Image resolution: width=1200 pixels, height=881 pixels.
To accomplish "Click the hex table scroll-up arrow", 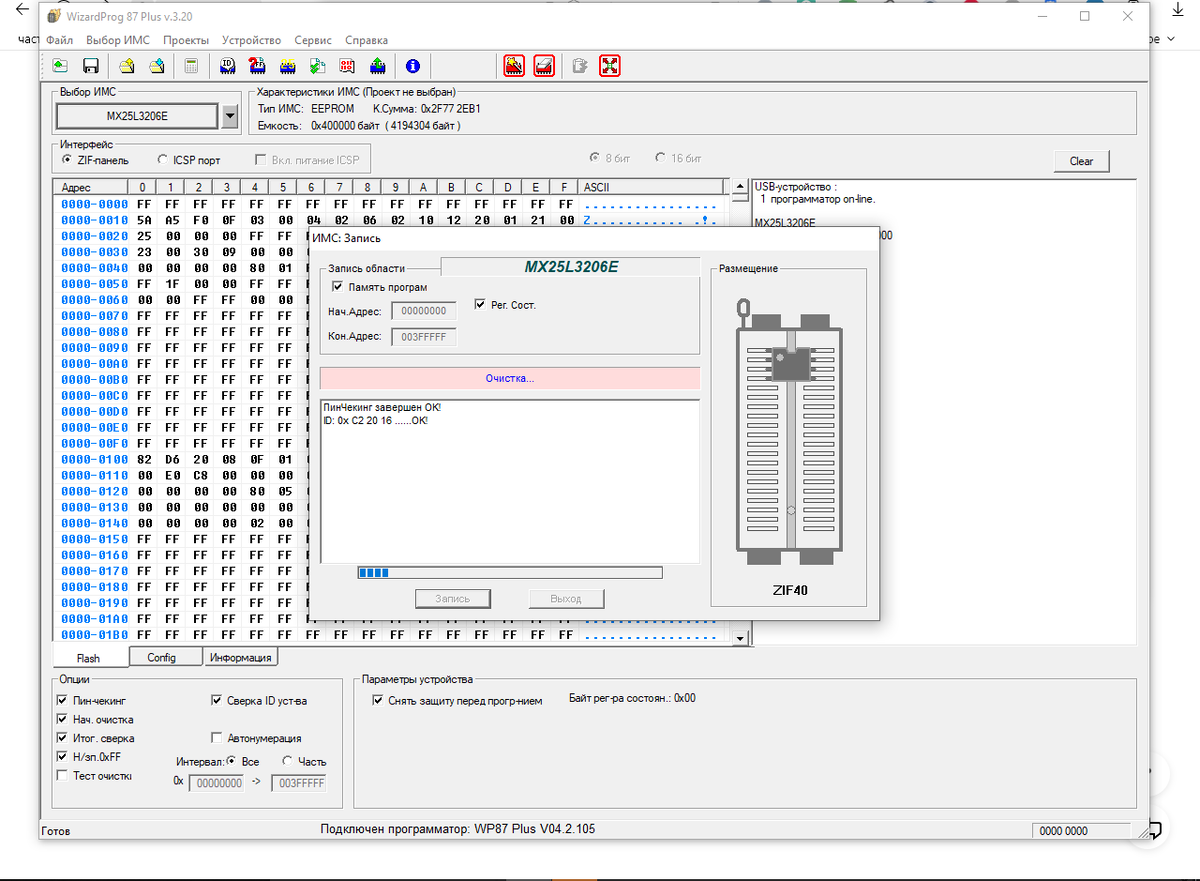I will click(740, 187).
